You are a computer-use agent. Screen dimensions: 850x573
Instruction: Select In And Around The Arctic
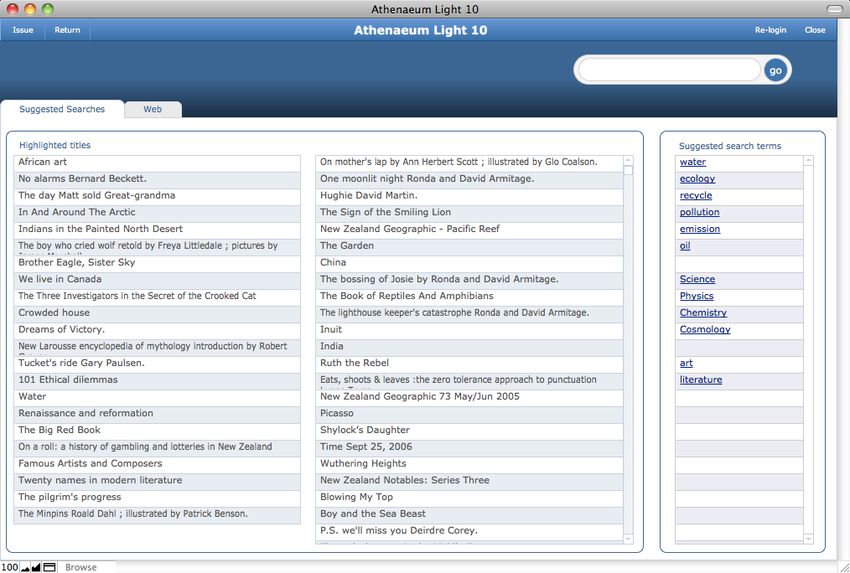157,213
